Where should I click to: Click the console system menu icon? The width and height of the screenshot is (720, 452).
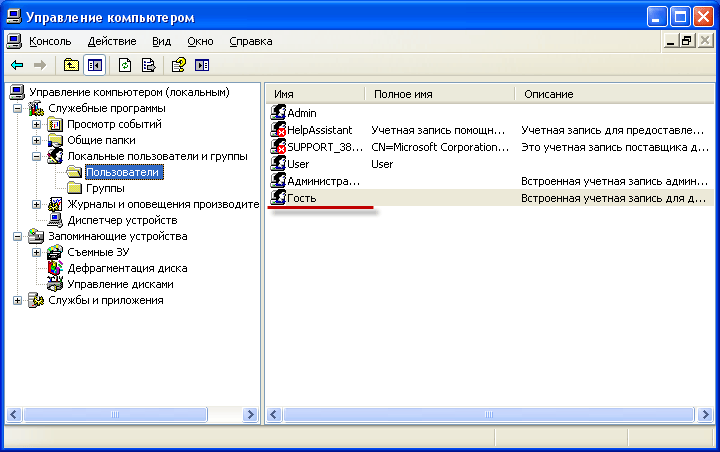click(14, 41)
